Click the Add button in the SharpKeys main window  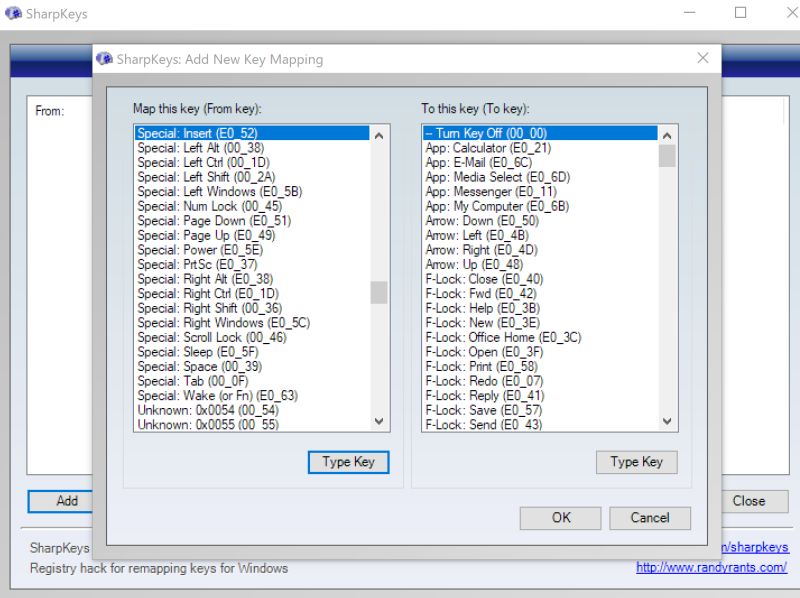click(60, 501)
